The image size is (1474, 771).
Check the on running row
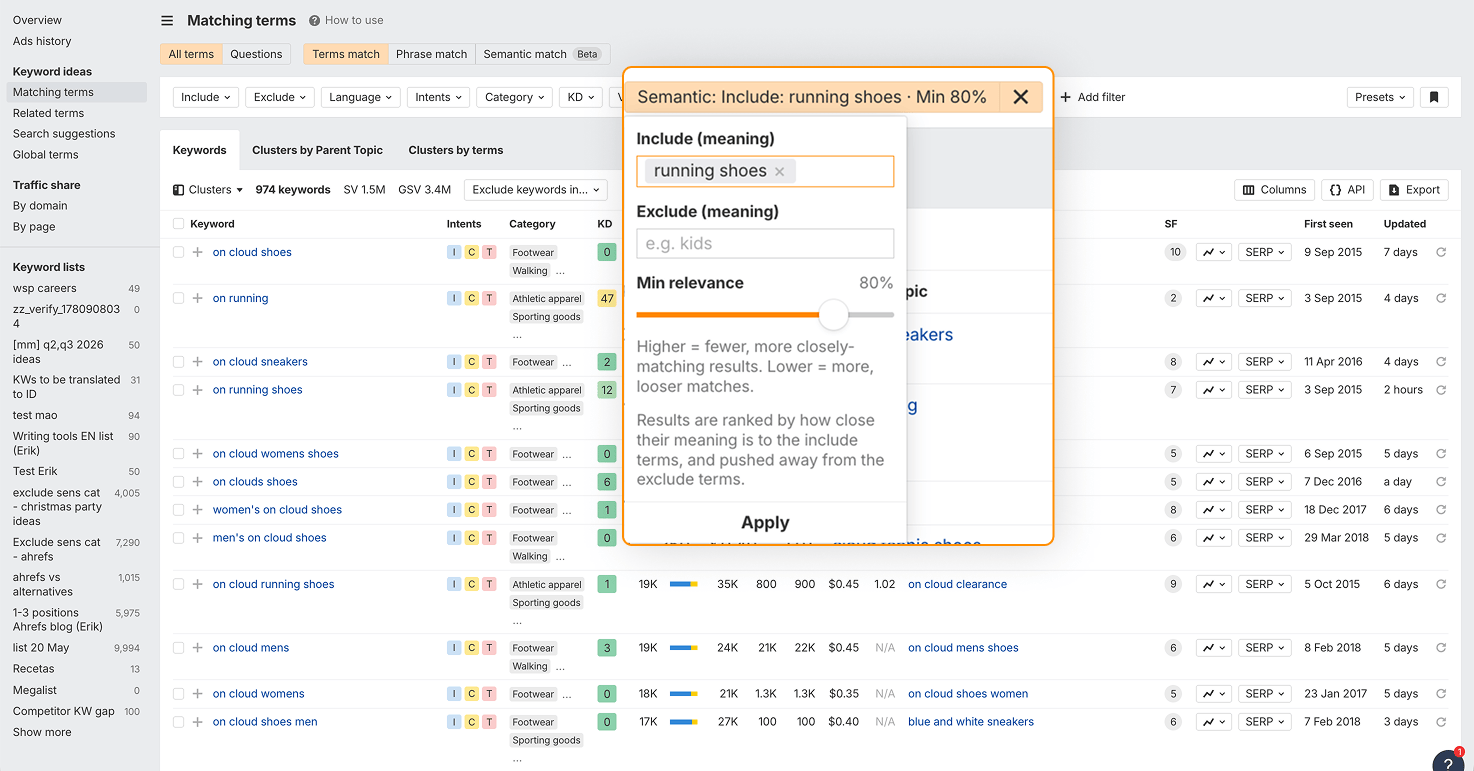pyautogui.click(x=178, y=298)
